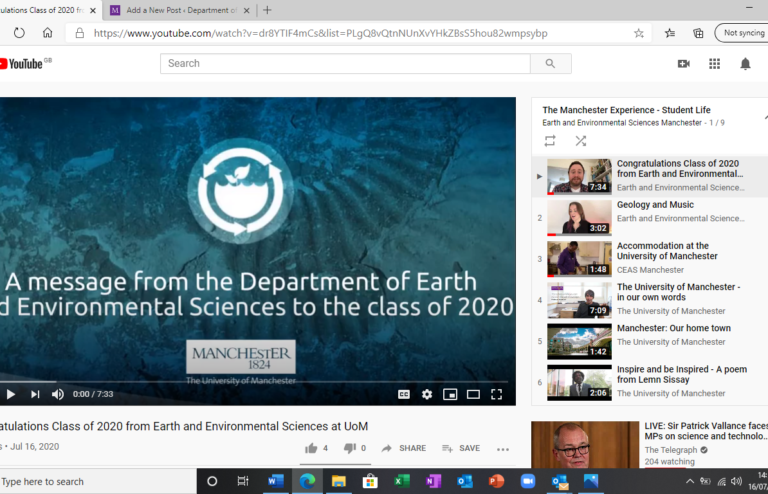Open the create video camera icon
Screen dimensions: 768x494
pyautogui.click(x=684, y=64)
